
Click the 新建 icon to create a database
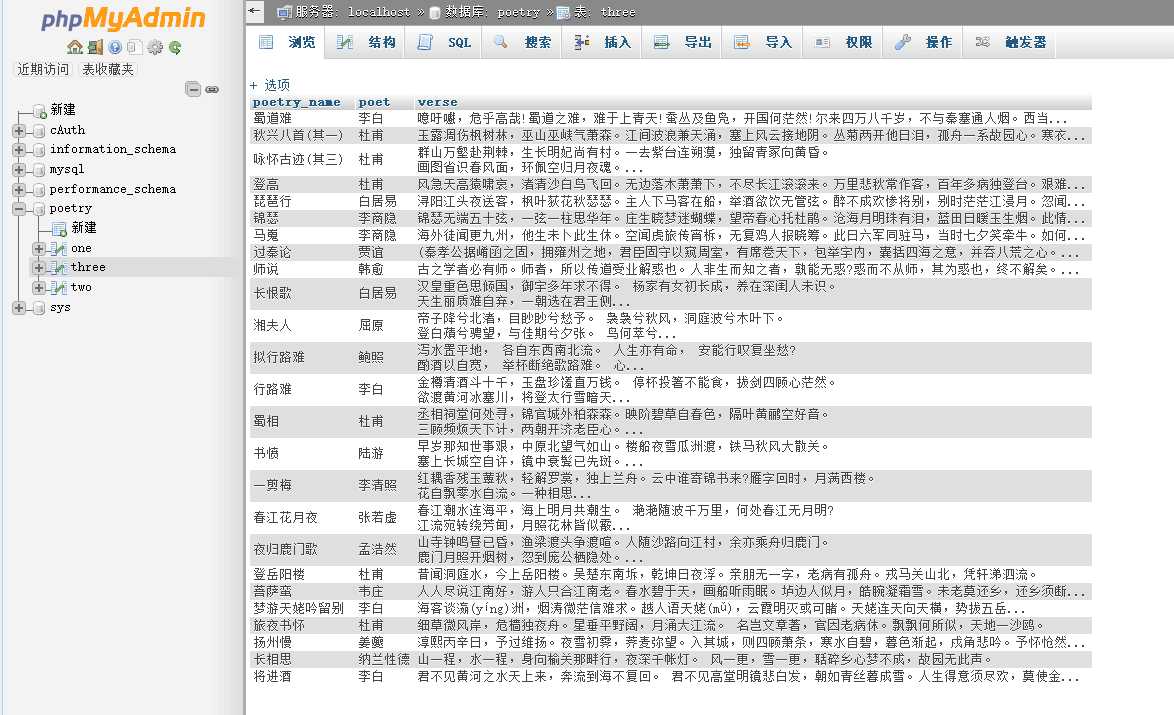pyautogui.click(x=38, y=111)
